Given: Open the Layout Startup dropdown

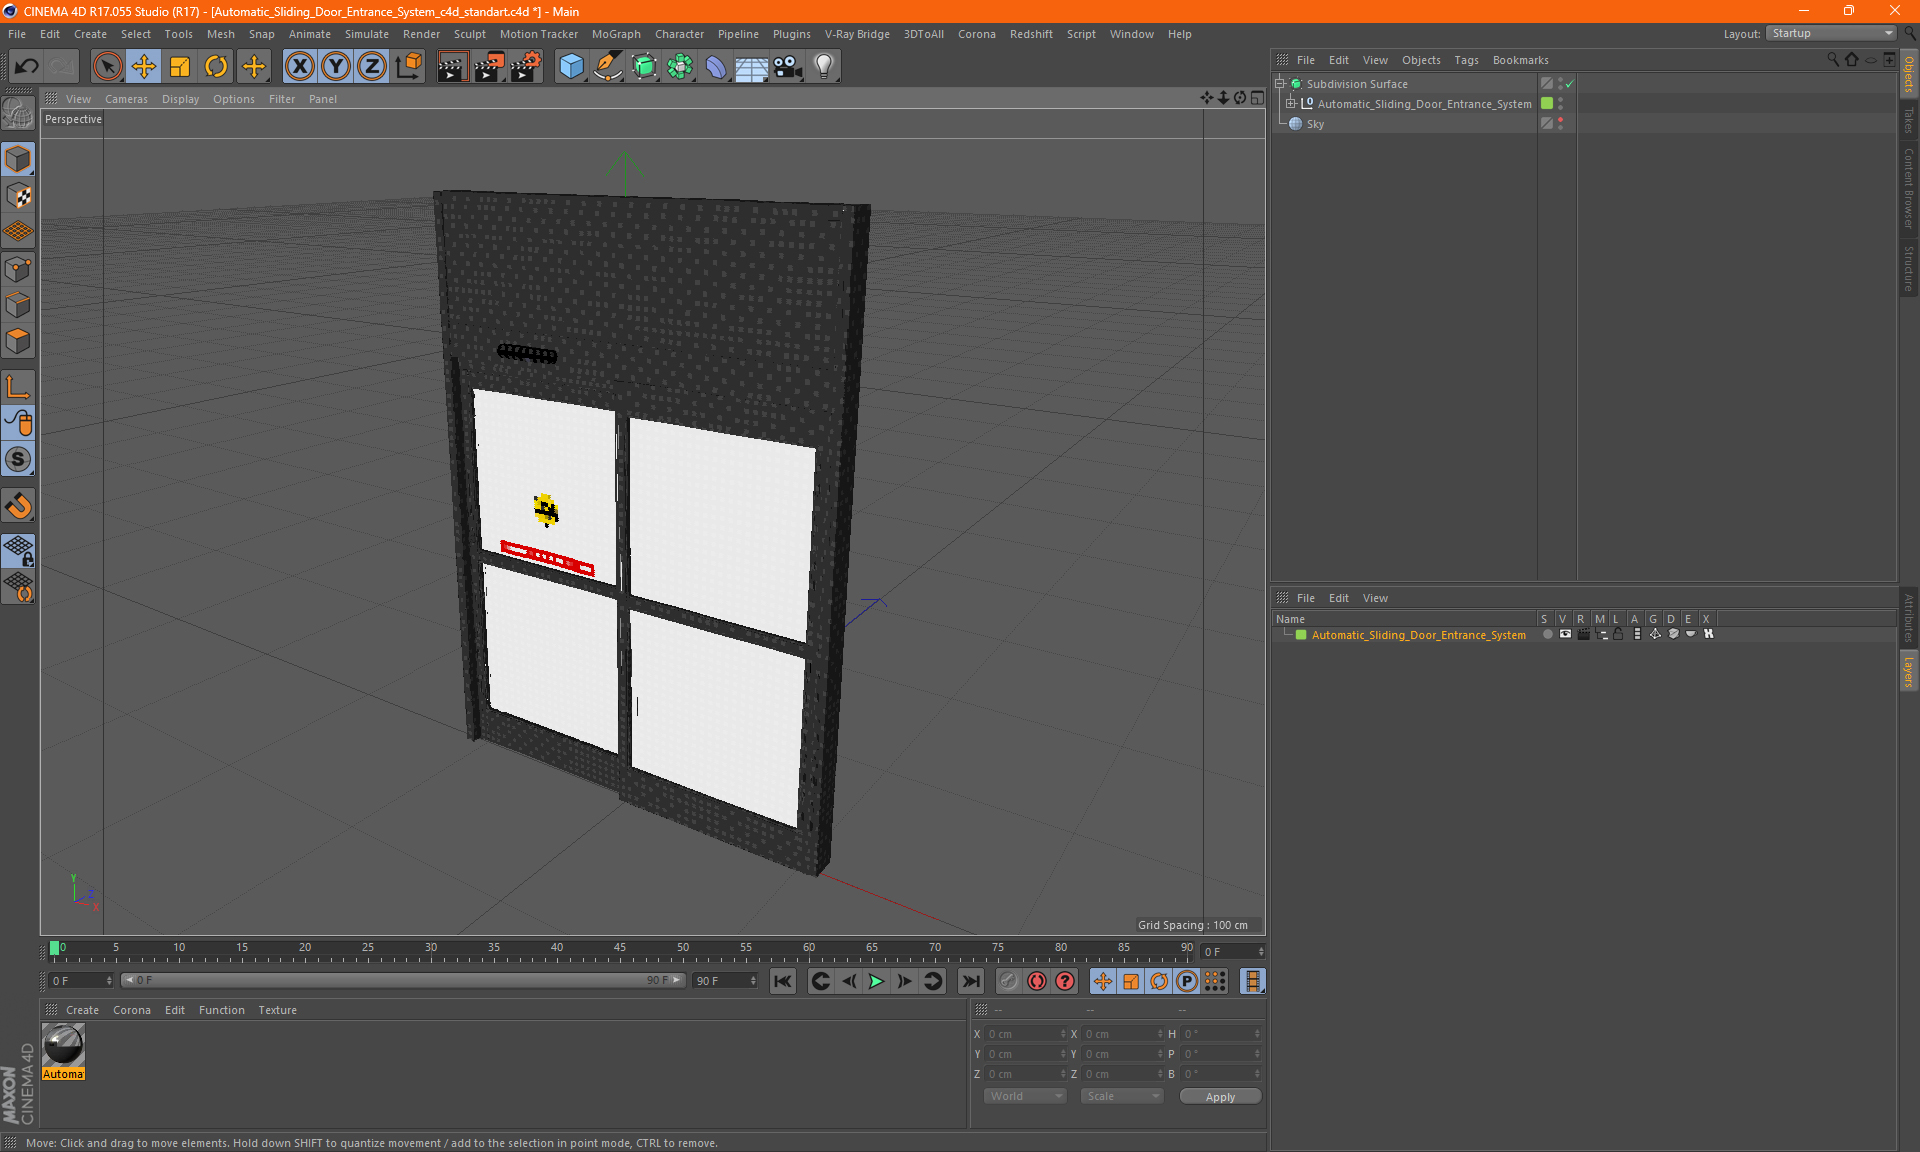Looking at the screenshot, I should point(1831,33).
